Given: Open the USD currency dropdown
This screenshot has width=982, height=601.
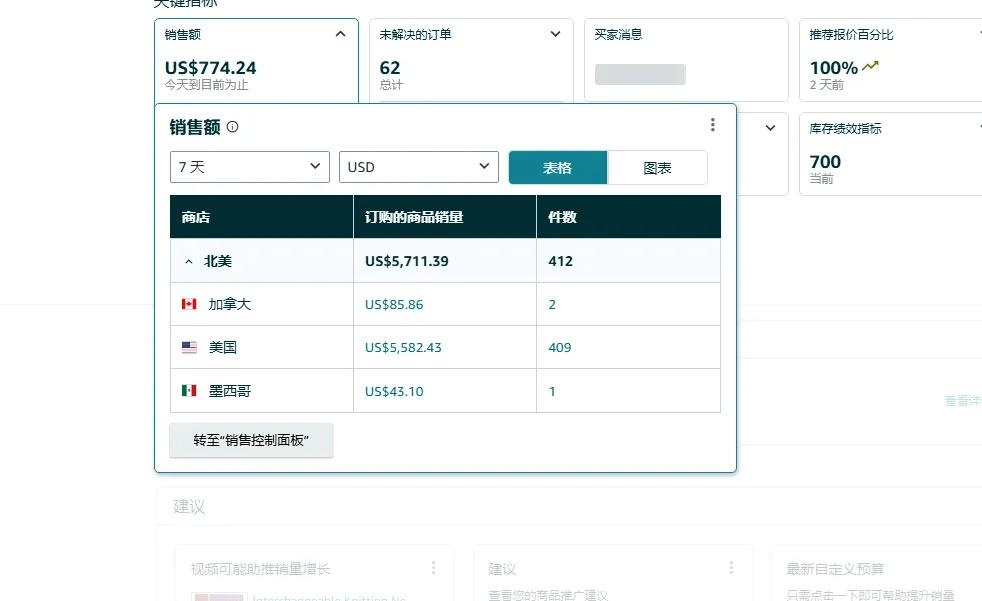Looking at the screenshot, I should [419, 167].
